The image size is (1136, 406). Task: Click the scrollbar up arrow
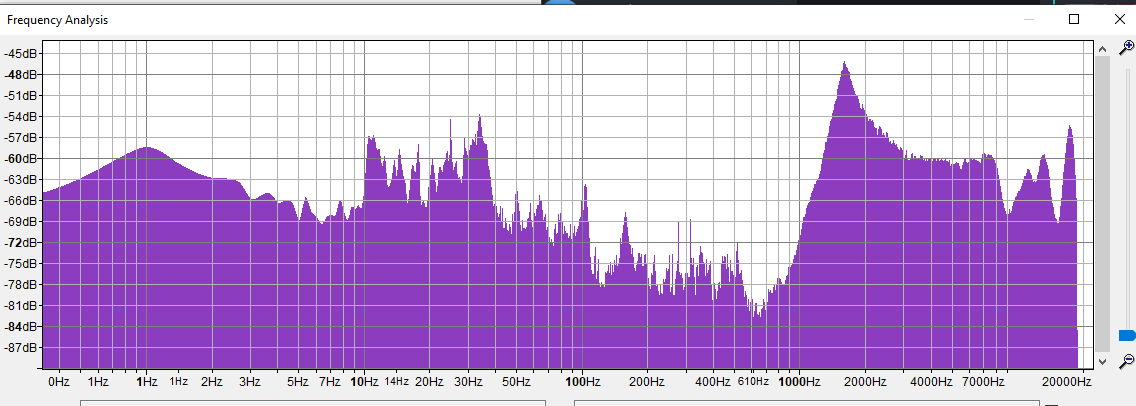(1102, 49)
